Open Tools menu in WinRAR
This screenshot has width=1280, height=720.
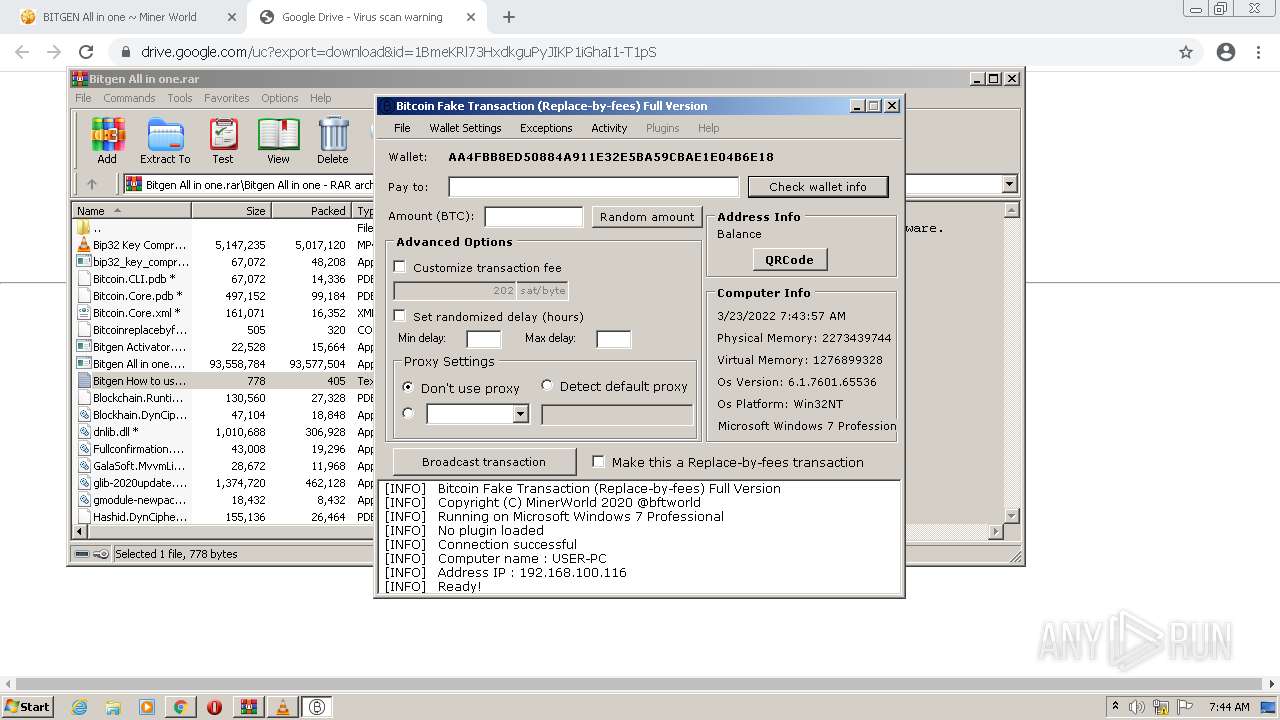pos(180,98)
